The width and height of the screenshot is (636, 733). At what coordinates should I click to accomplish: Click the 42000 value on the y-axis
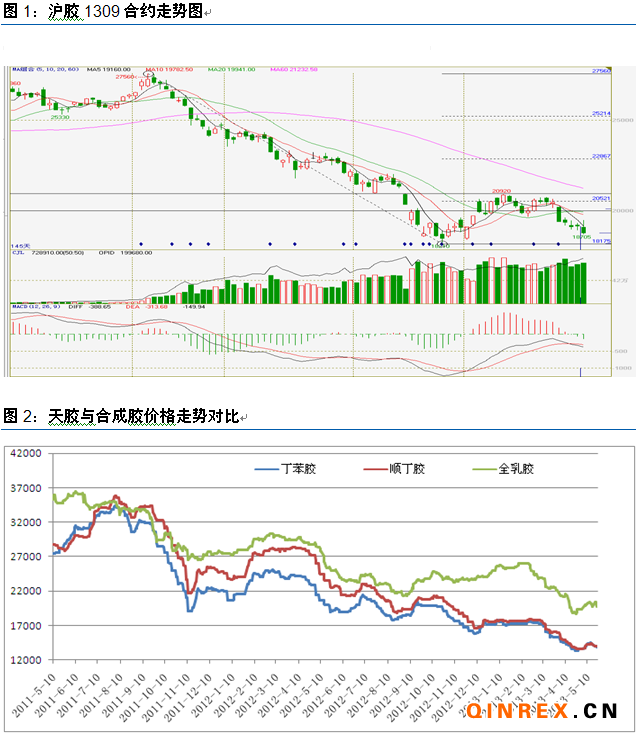pos(25,453)
